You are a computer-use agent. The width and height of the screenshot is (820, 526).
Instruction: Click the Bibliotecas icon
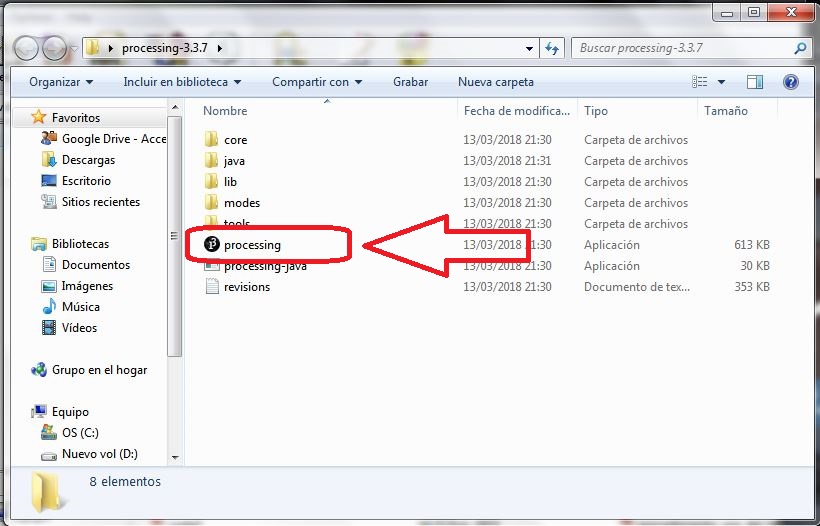39,244
